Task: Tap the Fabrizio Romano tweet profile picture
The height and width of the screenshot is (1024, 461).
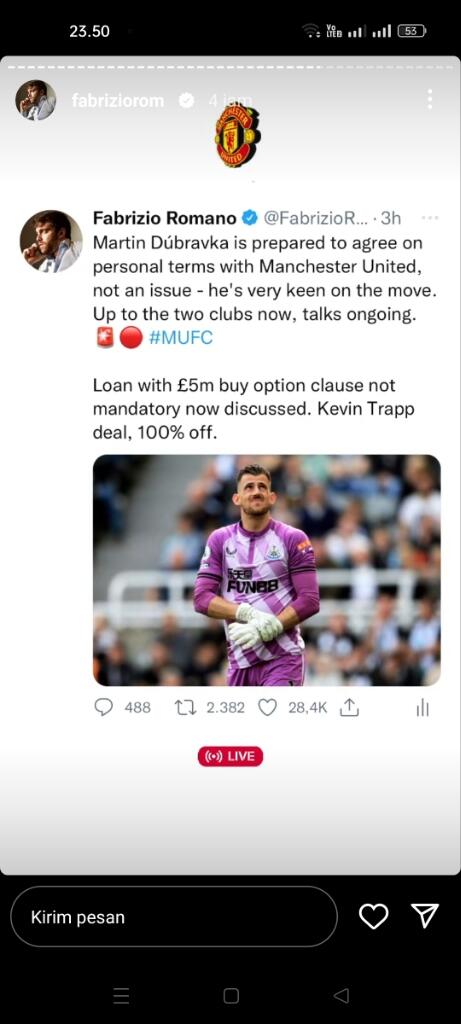Action: coord(51,242)
